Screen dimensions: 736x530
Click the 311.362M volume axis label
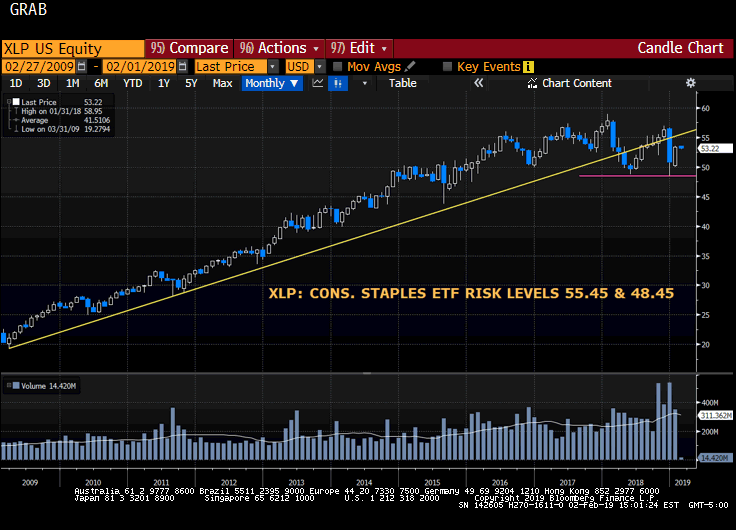(715, 415)
